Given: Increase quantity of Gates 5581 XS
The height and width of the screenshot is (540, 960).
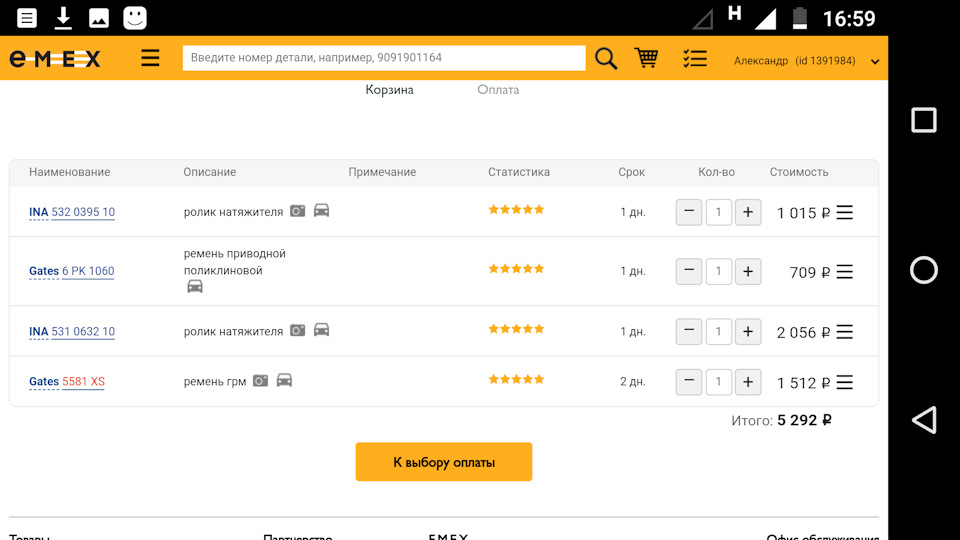Looking at the screenshot, I should click(x=748, y=381).
